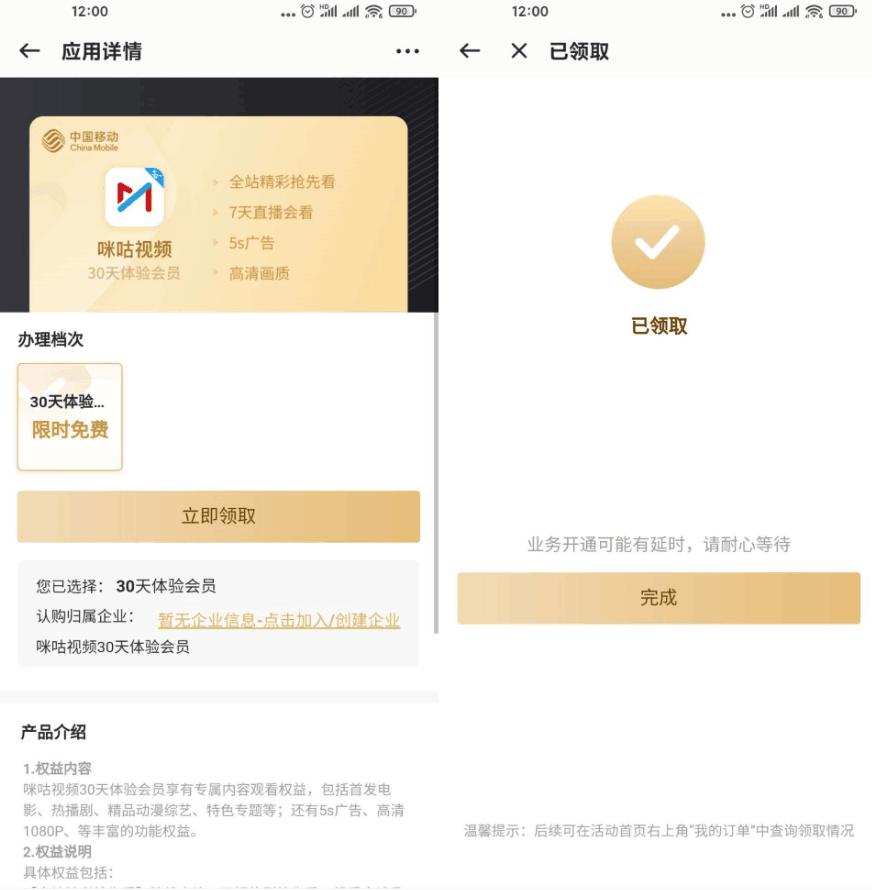Screen dimensions: 872x890
Task: Go back from the 已领取 page
Action: (x=469, y=51)
